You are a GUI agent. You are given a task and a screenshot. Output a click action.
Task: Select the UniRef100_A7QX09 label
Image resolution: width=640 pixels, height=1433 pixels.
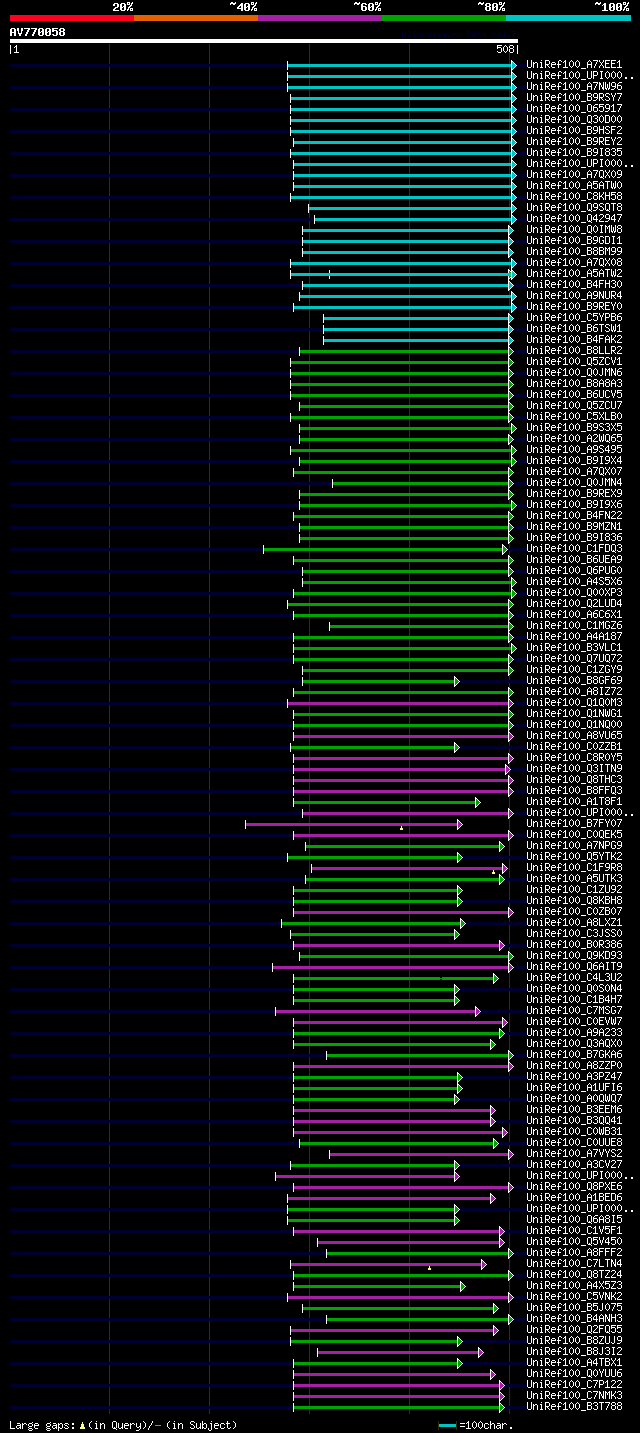pos(575,174)
